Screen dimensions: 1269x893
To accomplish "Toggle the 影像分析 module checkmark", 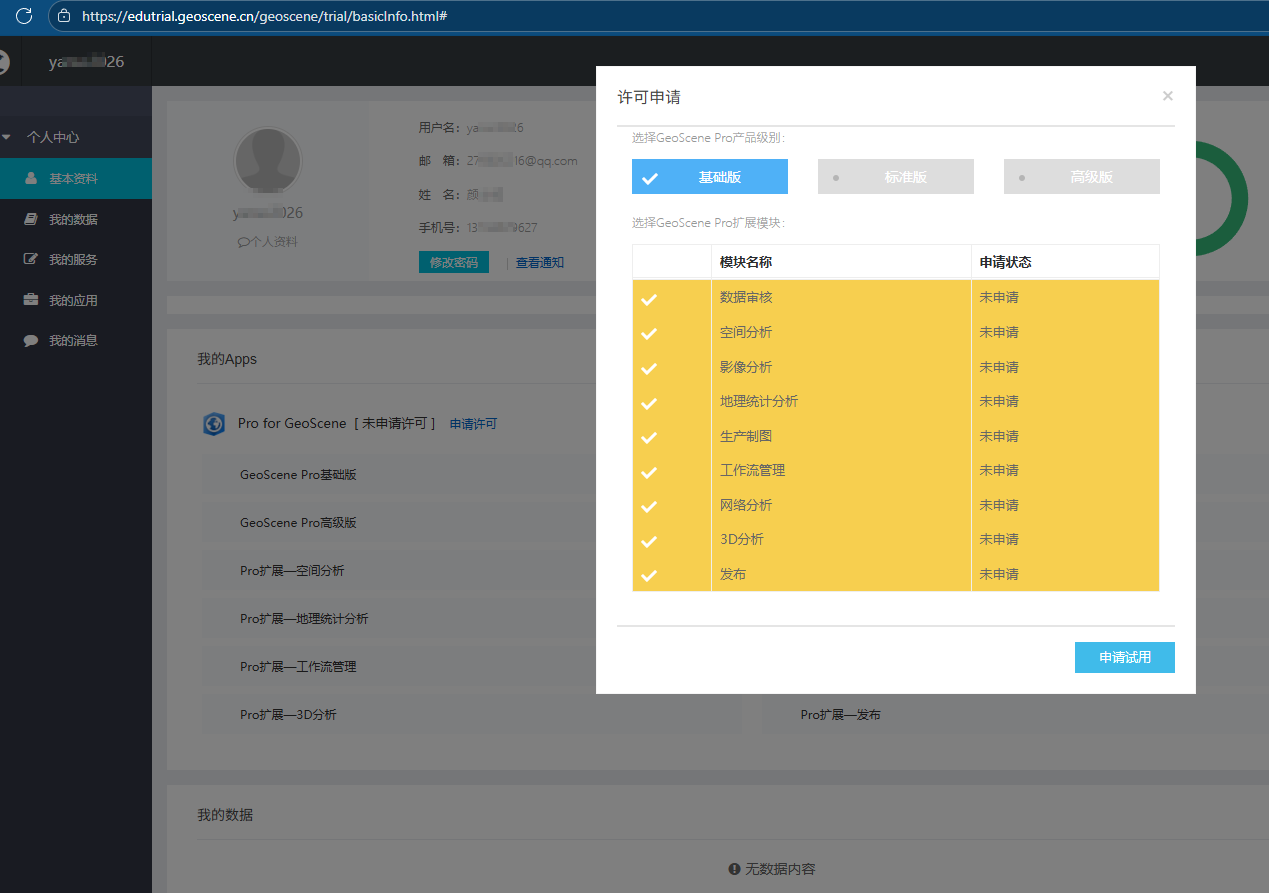I will [x=649, y=369].
